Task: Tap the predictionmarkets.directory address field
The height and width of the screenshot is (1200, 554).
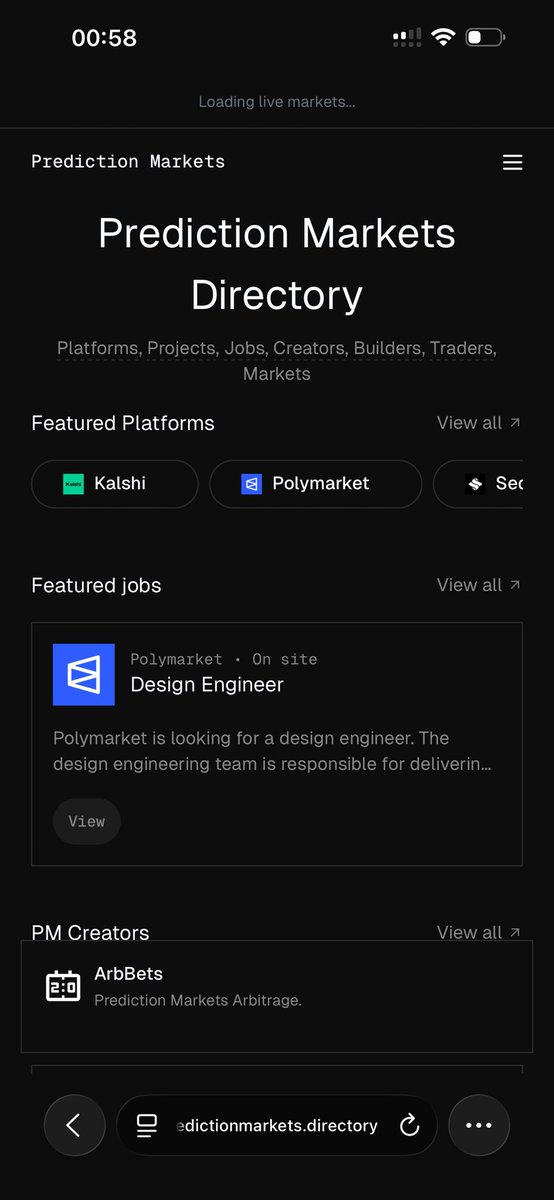Action: coord(277,1126)
